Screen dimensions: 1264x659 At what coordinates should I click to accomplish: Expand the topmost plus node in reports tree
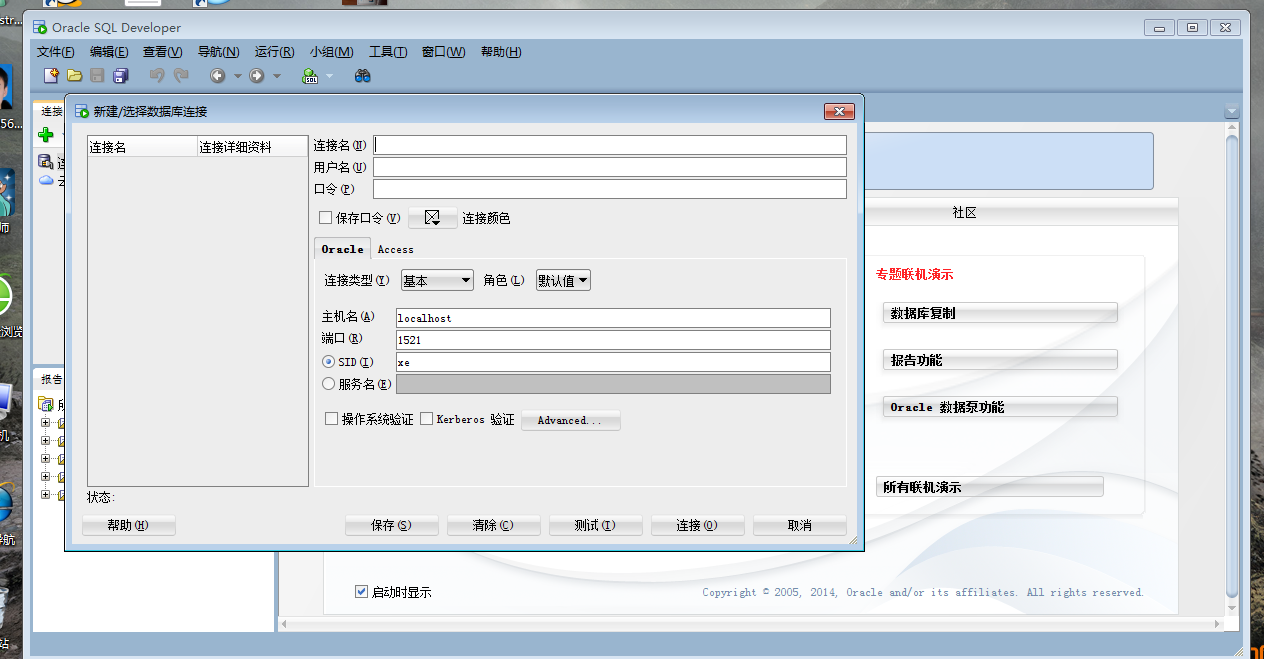pos(46,422)
